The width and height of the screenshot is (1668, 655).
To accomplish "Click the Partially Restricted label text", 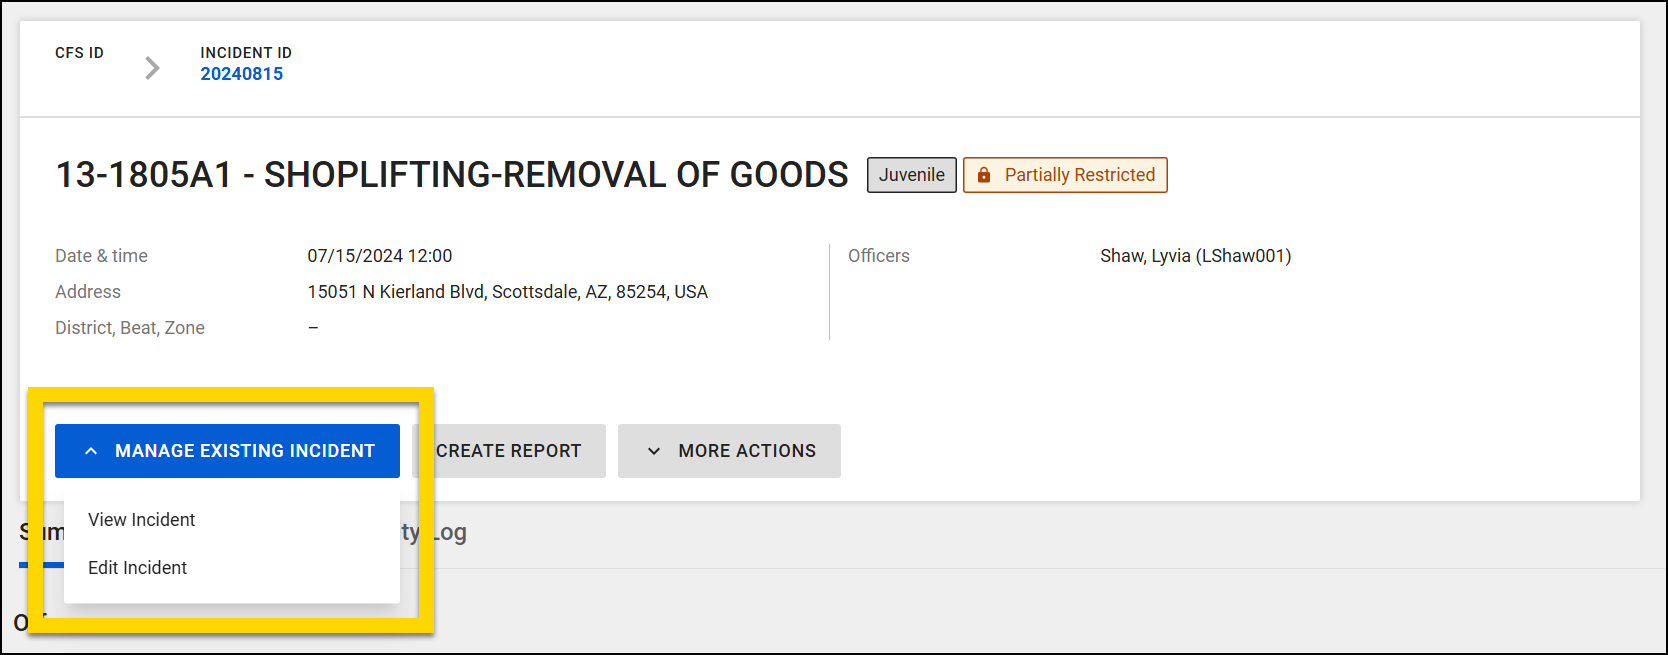I will [1079, 175].
